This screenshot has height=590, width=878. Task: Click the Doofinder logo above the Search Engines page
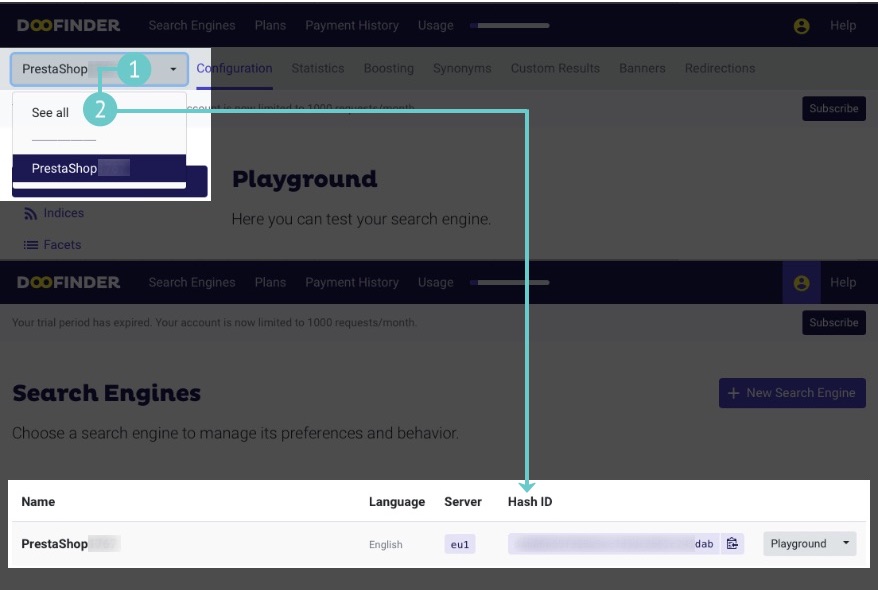pos(68,282)
